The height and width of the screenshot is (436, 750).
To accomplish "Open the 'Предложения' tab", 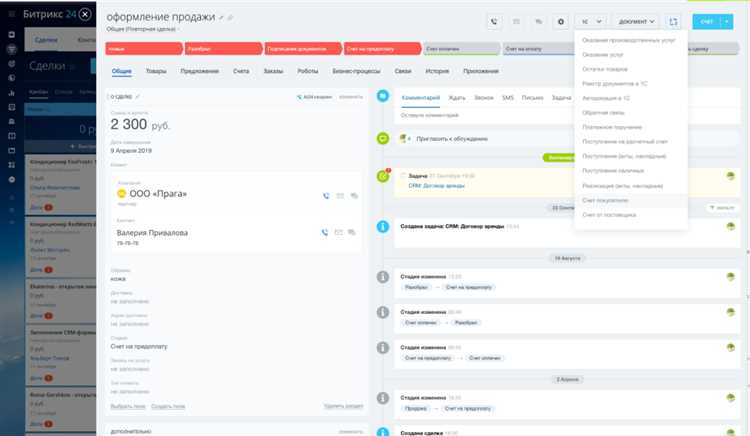I will [x=199, y=71].
